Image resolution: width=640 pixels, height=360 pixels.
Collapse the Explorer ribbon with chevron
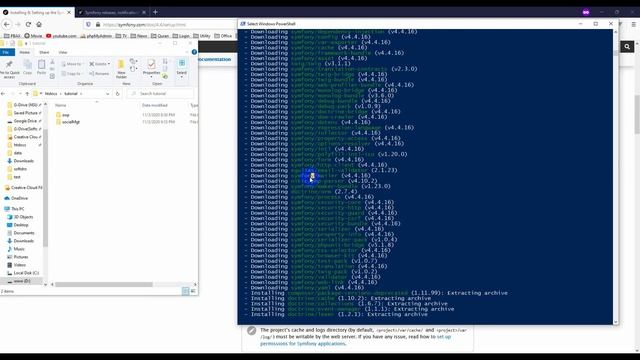pyautogui.click(x=187, y=52)
